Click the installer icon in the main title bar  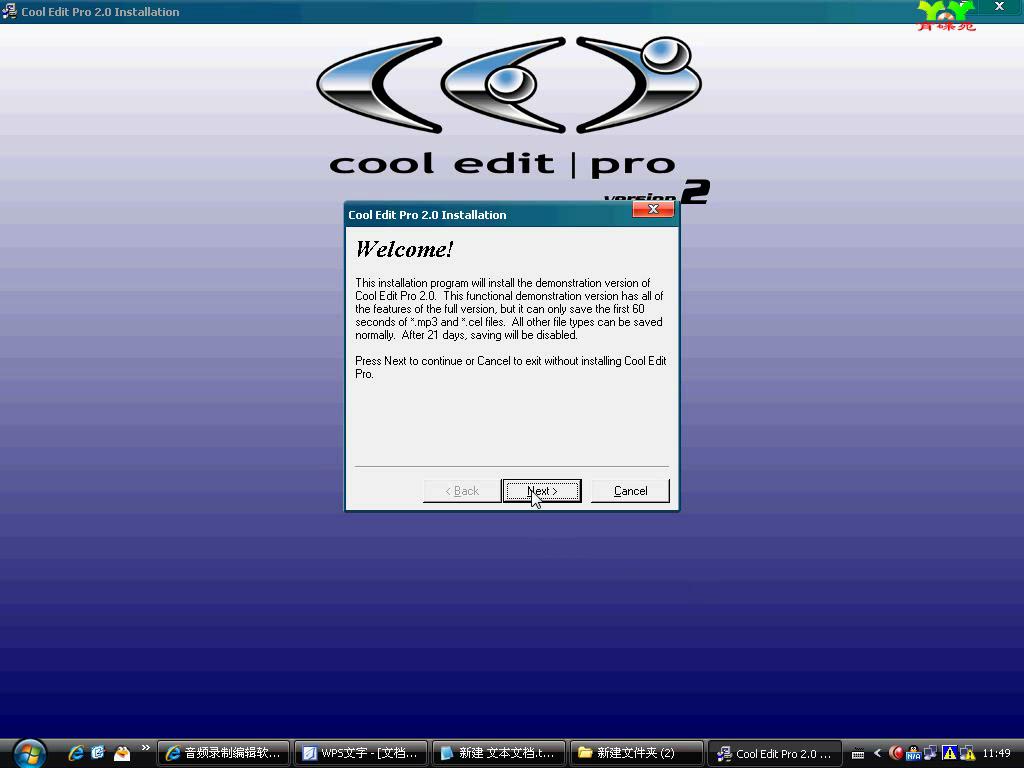tap(9, 11)
